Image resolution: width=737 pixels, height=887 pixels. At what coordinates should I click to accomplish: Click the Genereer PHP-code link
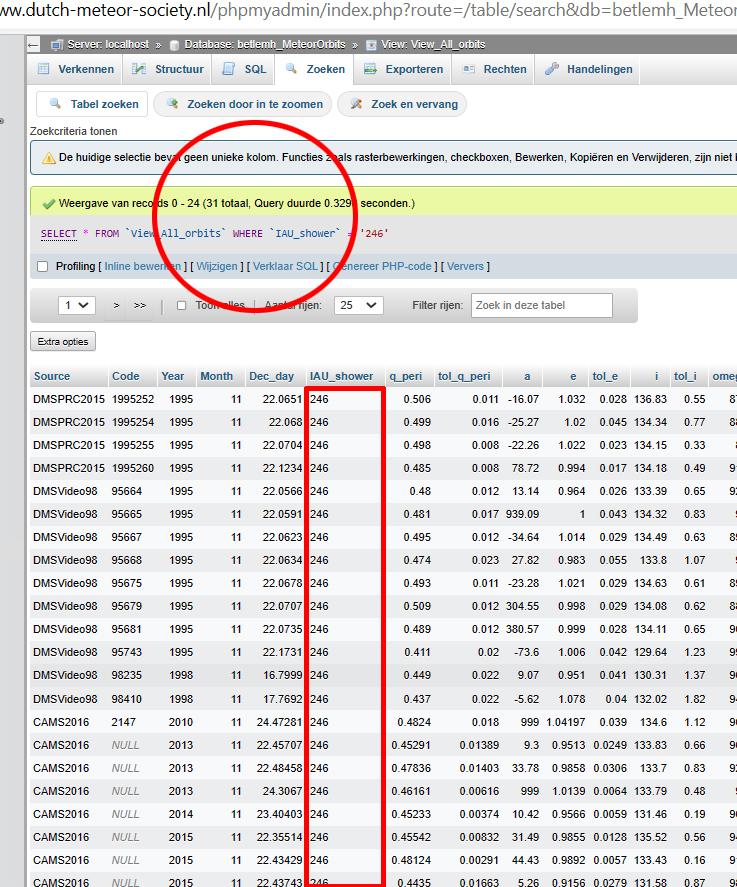[382, 266]
